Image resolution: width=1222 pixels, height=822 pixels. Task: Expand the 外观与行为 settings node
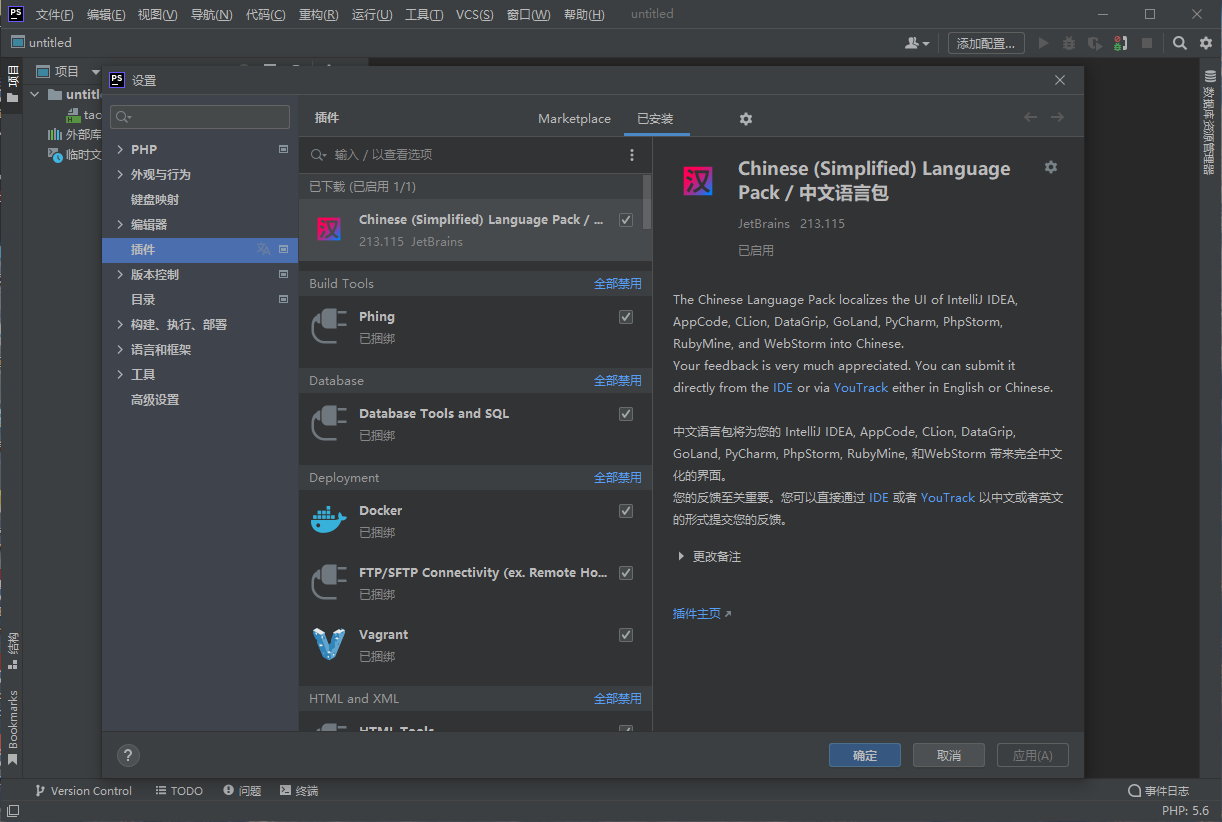click(120, 174)
